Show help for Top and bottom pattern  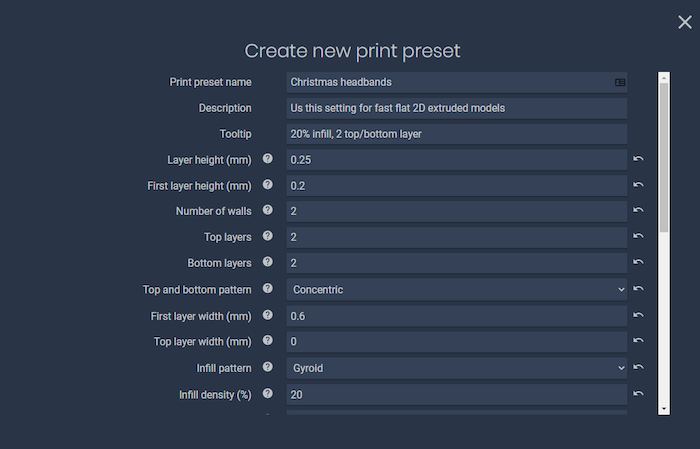click(267, 288)
